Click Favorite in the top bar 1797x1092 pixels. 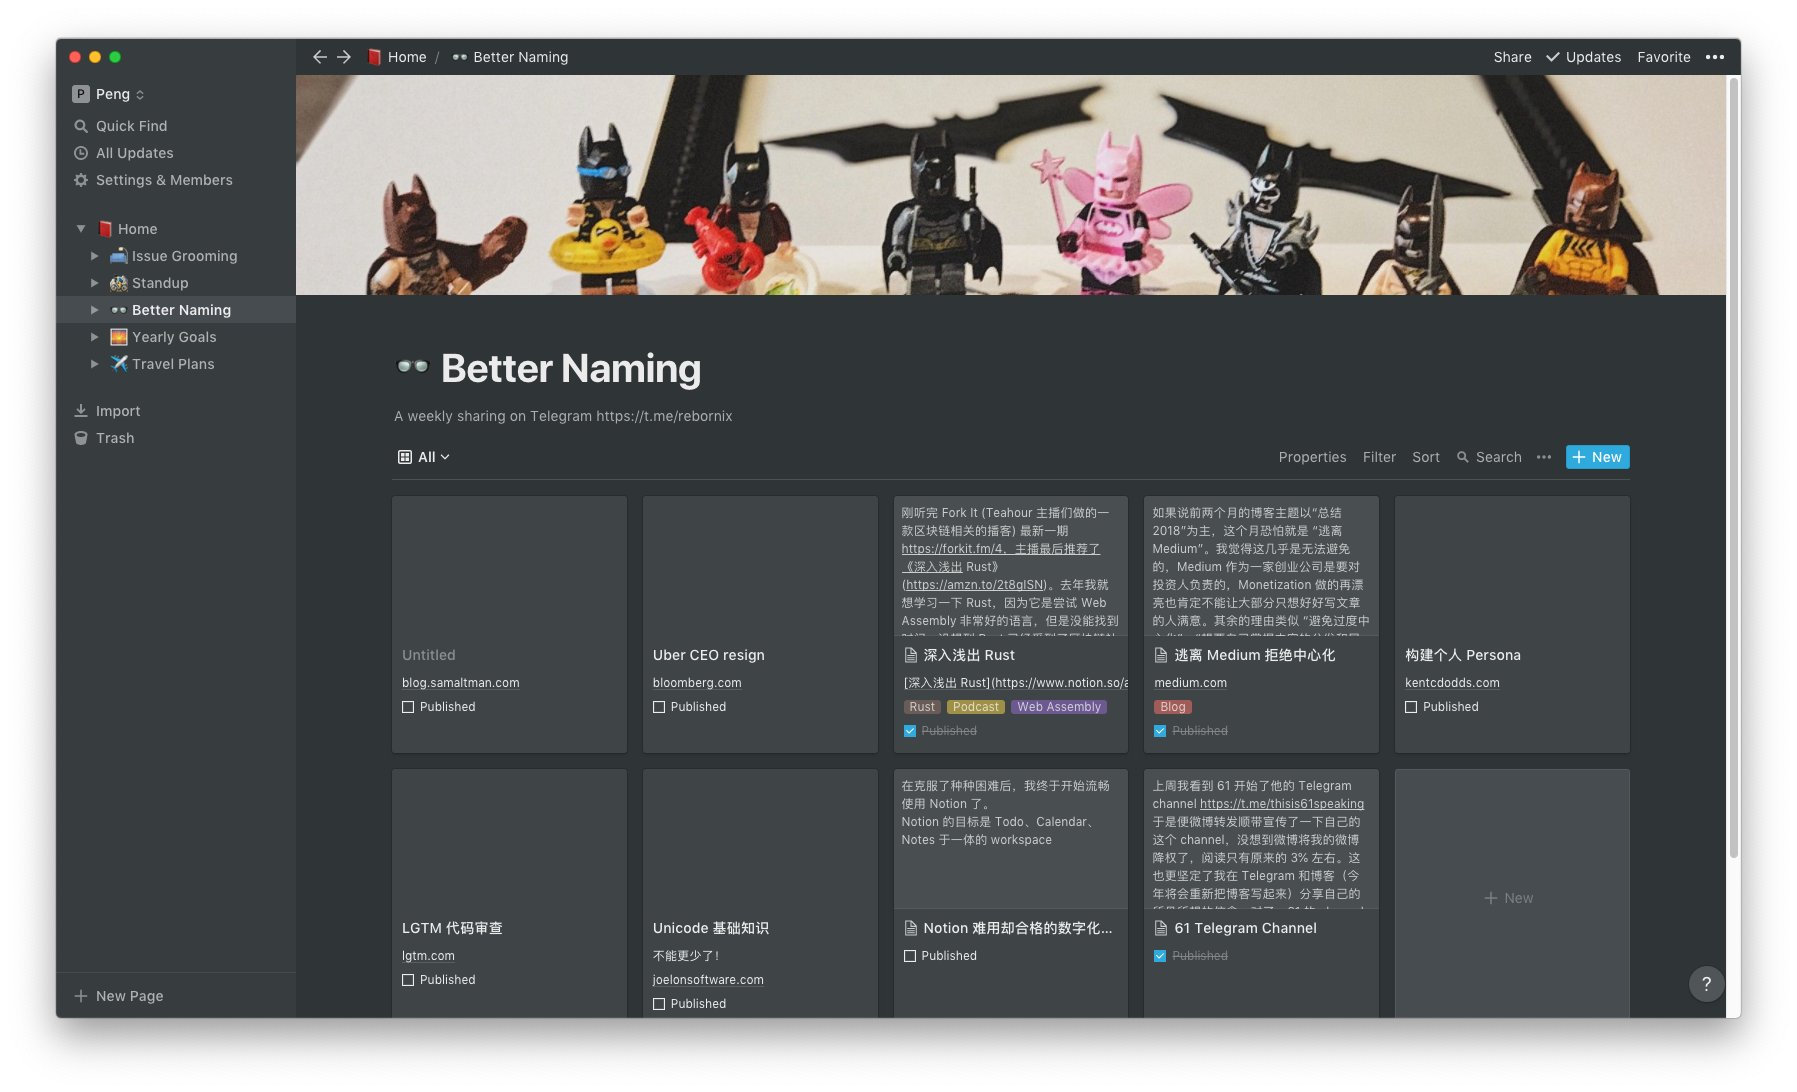(1664, 57)
